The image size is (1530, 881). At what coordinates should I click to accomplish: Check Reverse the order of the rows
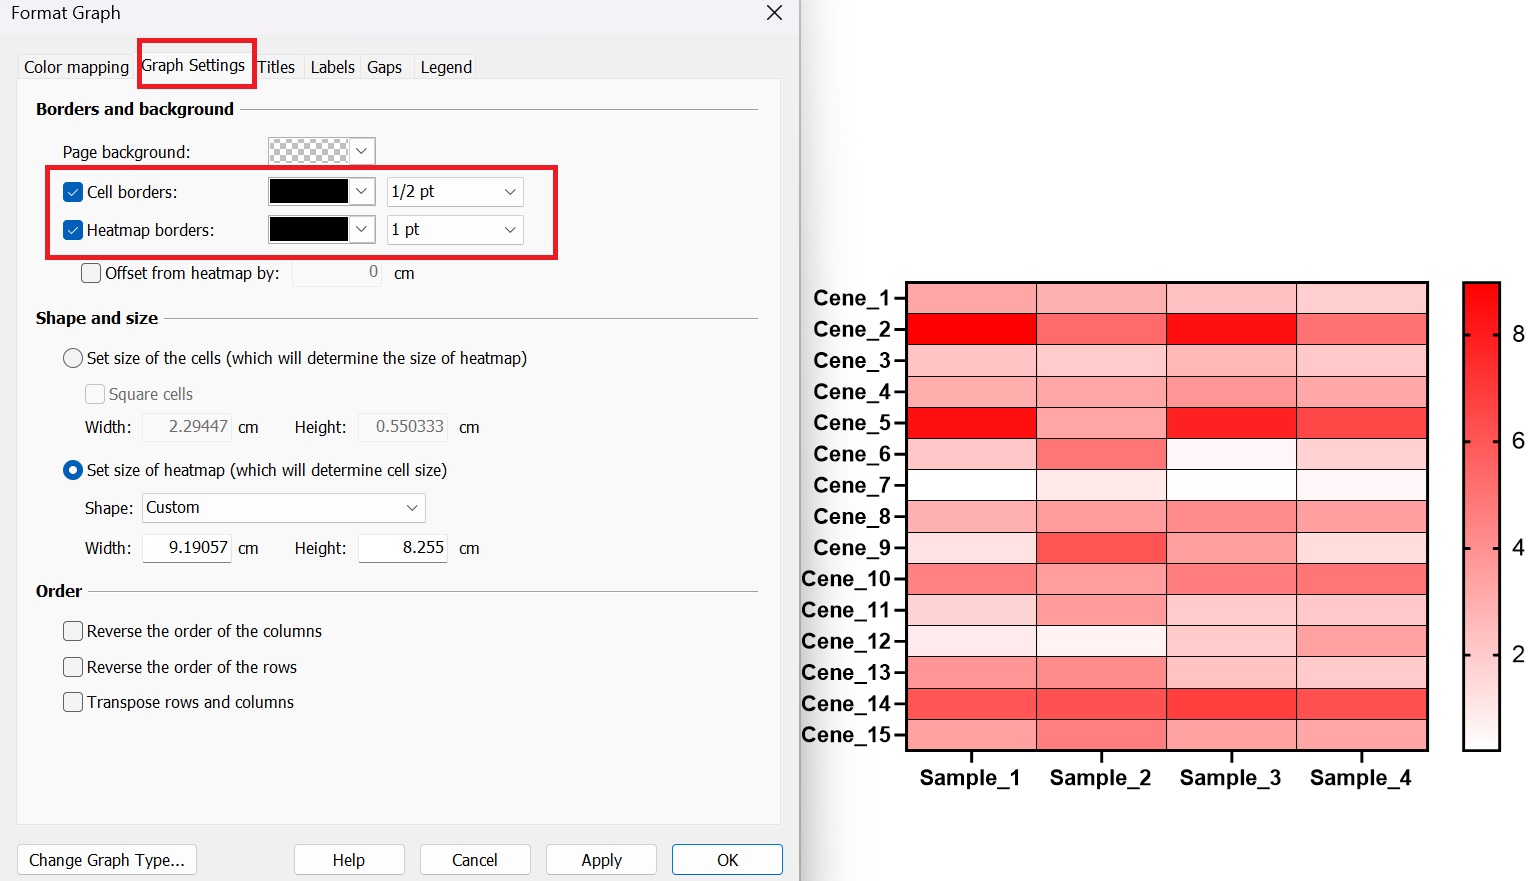pos(73,667)
